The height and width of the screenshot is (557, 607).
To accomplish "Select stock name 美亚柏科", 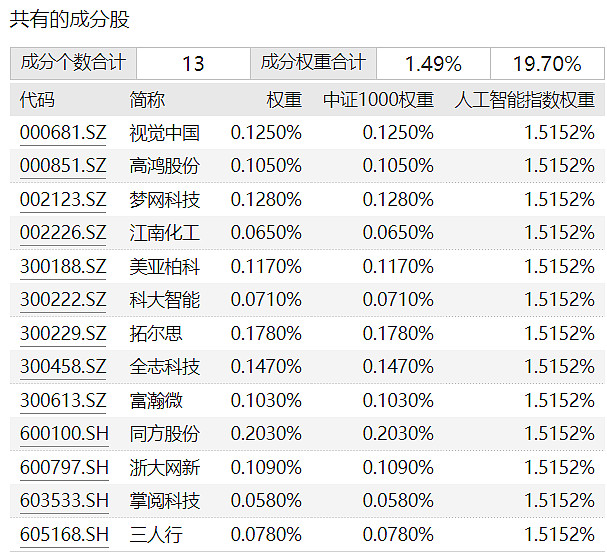I will 165,267.
